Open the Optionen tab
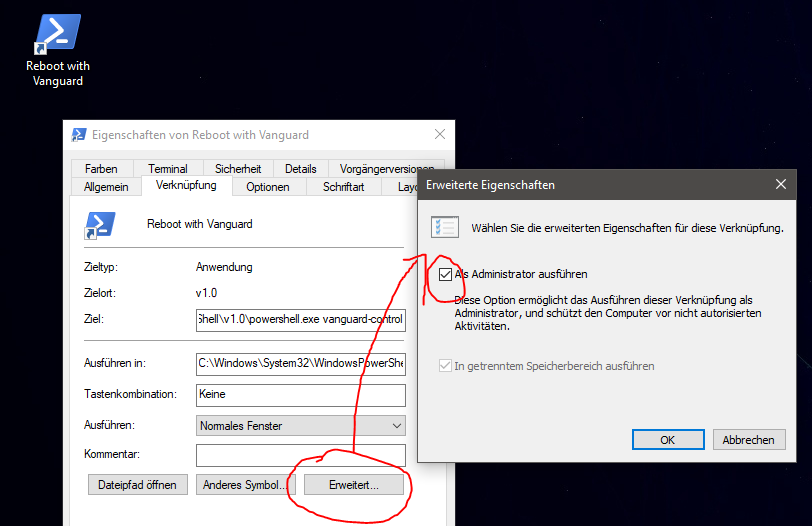This screenshot has height=526, width=812. [268, 187]
